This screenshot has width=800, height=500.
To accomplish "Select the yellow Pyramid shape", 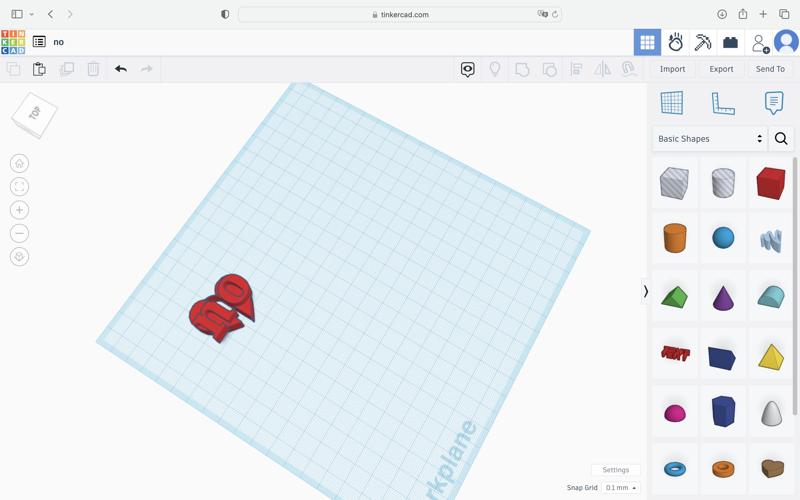I will click(x=771, y=356).
